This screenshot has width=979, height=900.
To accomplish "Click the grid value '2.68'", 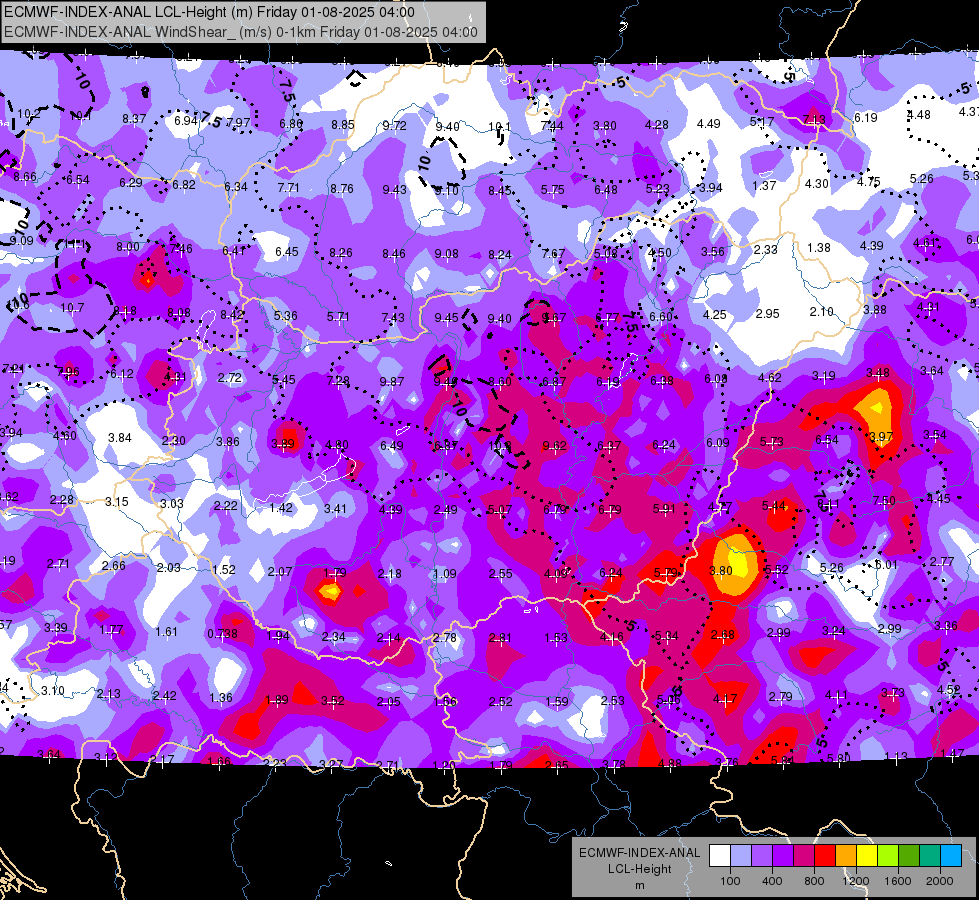I will tap(723, 635).
